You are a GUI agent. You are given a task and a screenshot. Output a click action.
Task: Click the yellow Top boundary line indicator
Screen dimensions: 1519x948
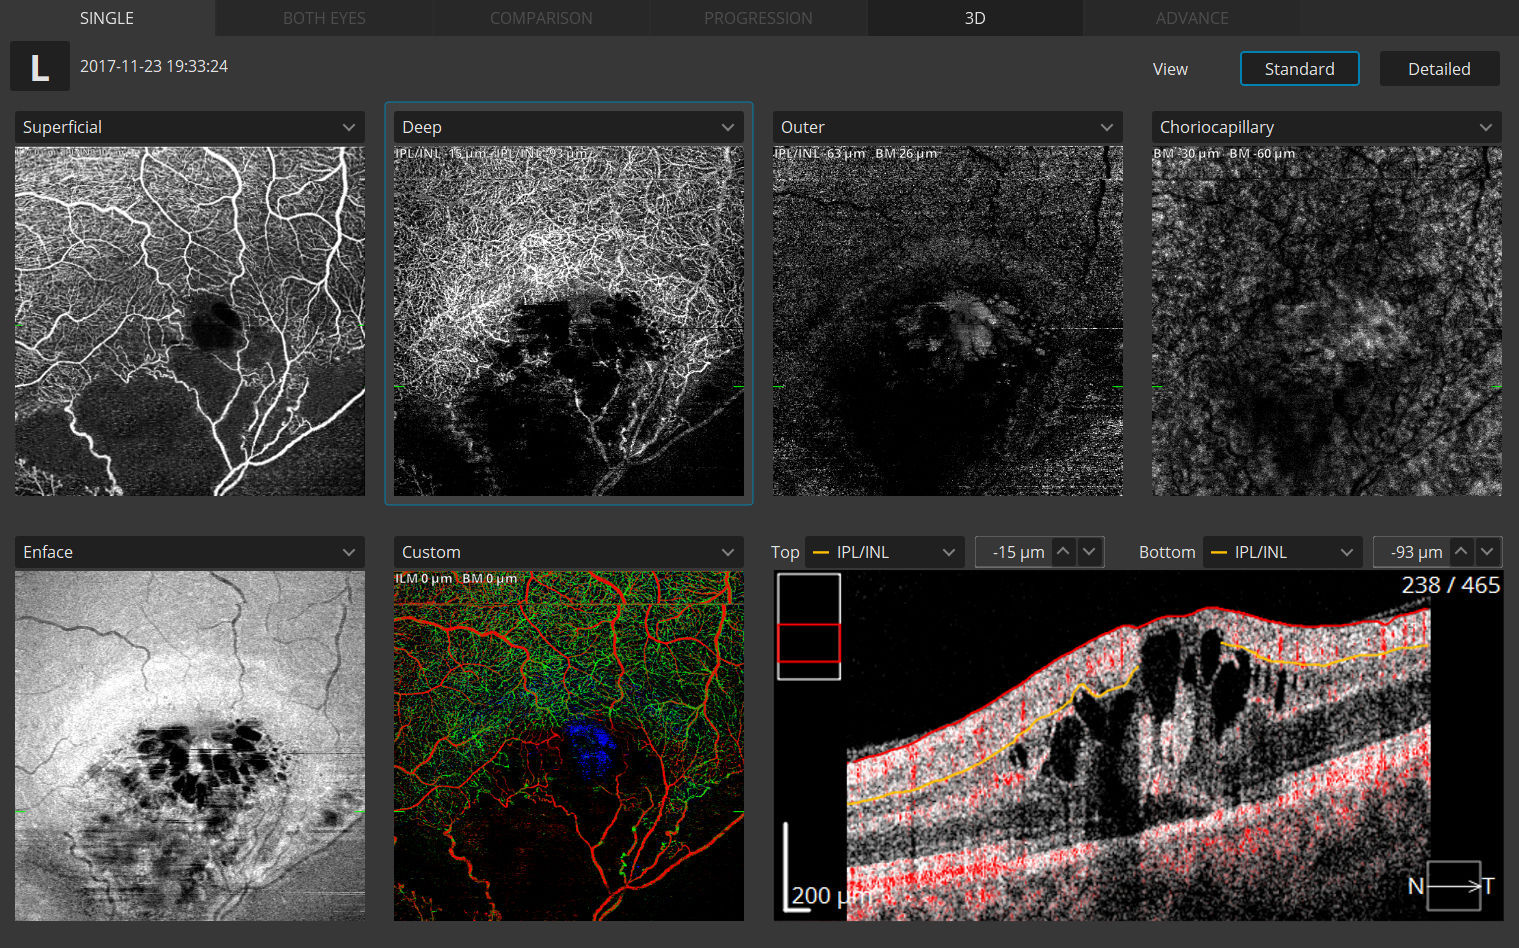[x=820, y=551]
